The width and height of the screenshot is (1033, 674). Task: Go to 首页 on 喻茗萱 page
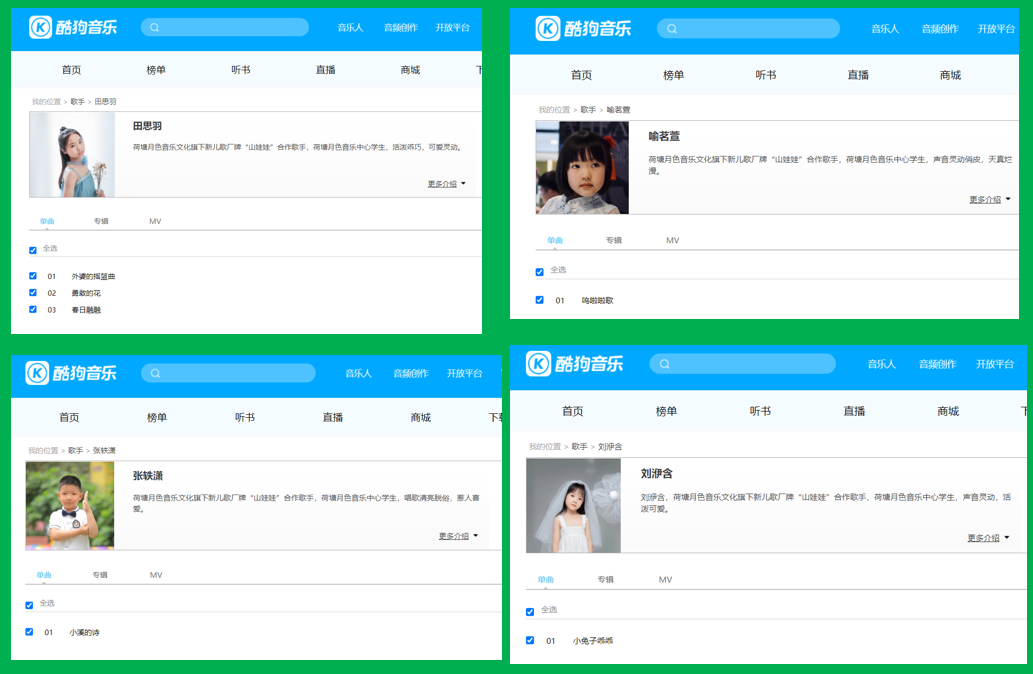[581, 75]
